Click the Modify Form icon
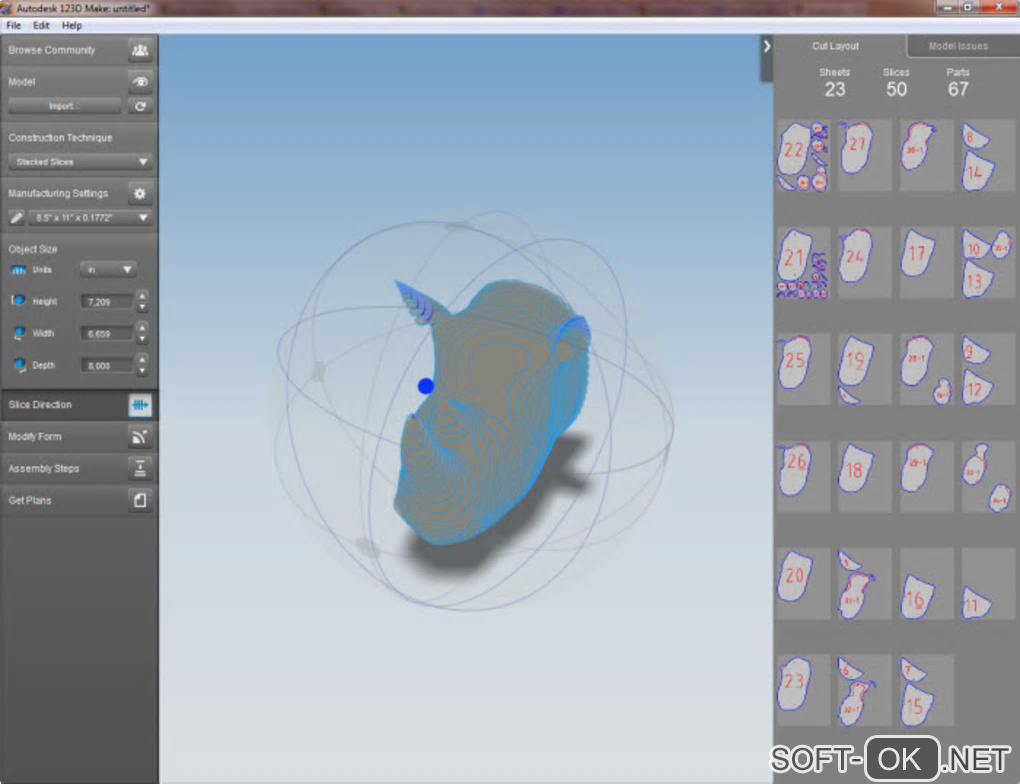The image size is (1020, 784). (140, 437)
